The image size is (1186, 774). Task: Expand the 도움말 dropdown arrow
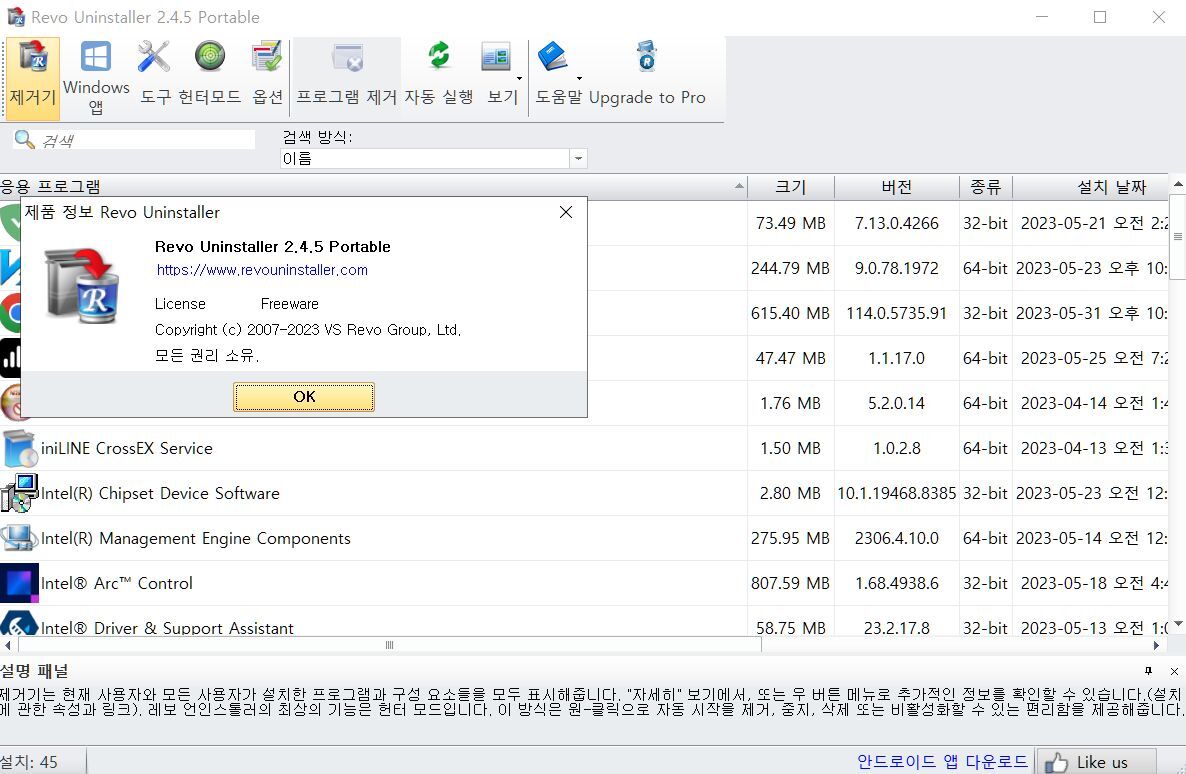[579, 79]
